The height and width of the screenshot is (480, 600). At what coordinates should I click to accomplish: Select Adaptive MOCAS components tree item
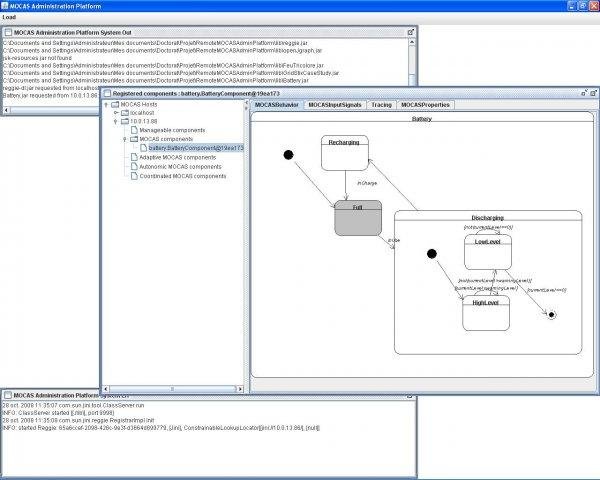(178, 157)
